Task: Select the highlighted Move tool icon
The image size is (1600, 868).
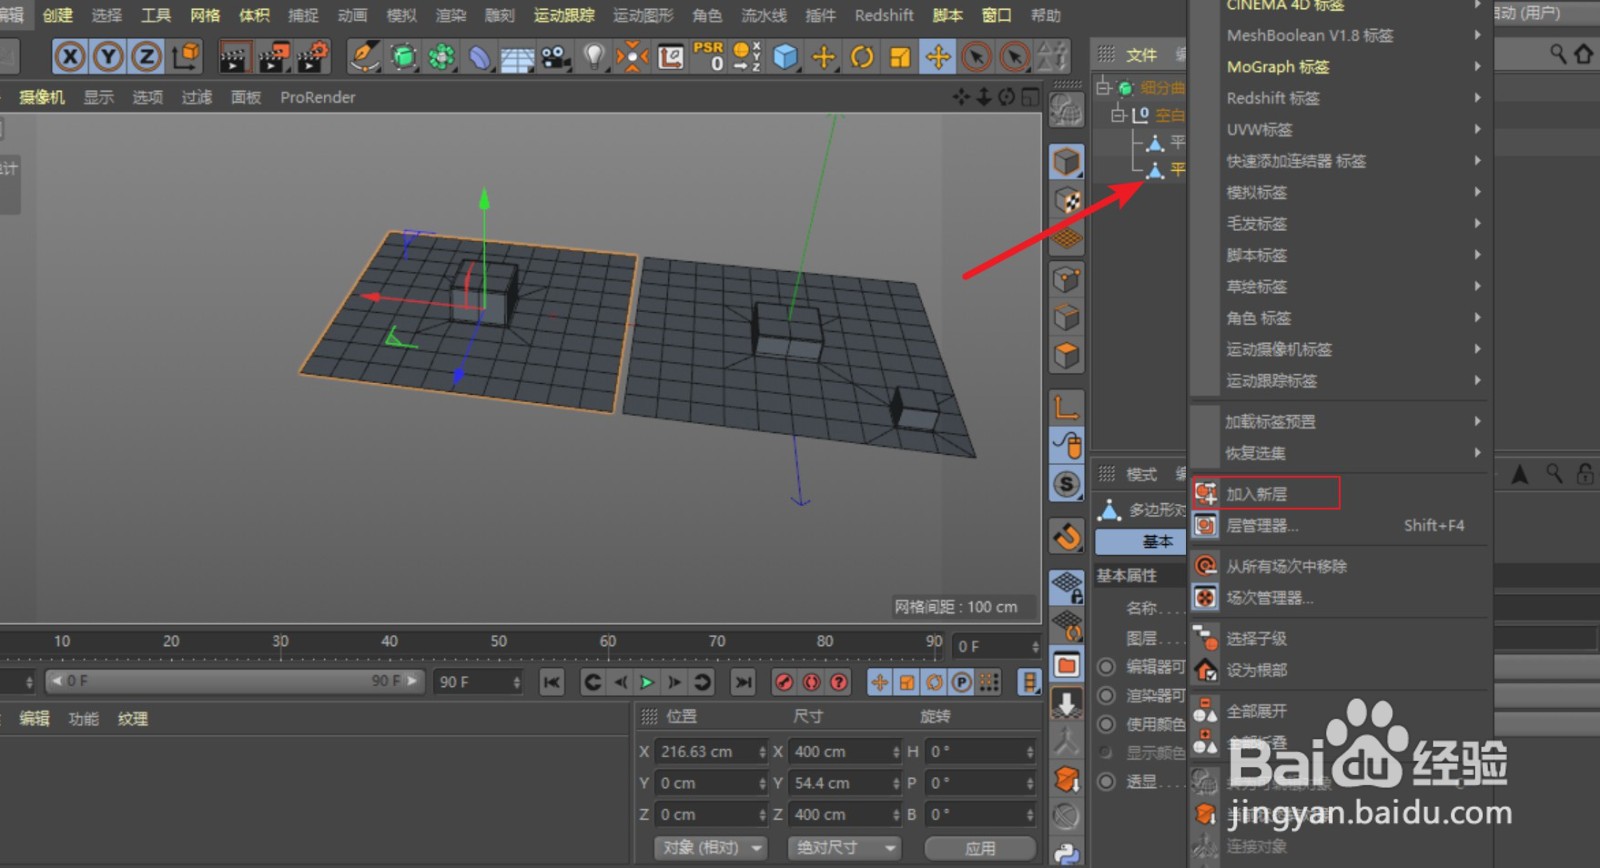Action: pos(938,57)
